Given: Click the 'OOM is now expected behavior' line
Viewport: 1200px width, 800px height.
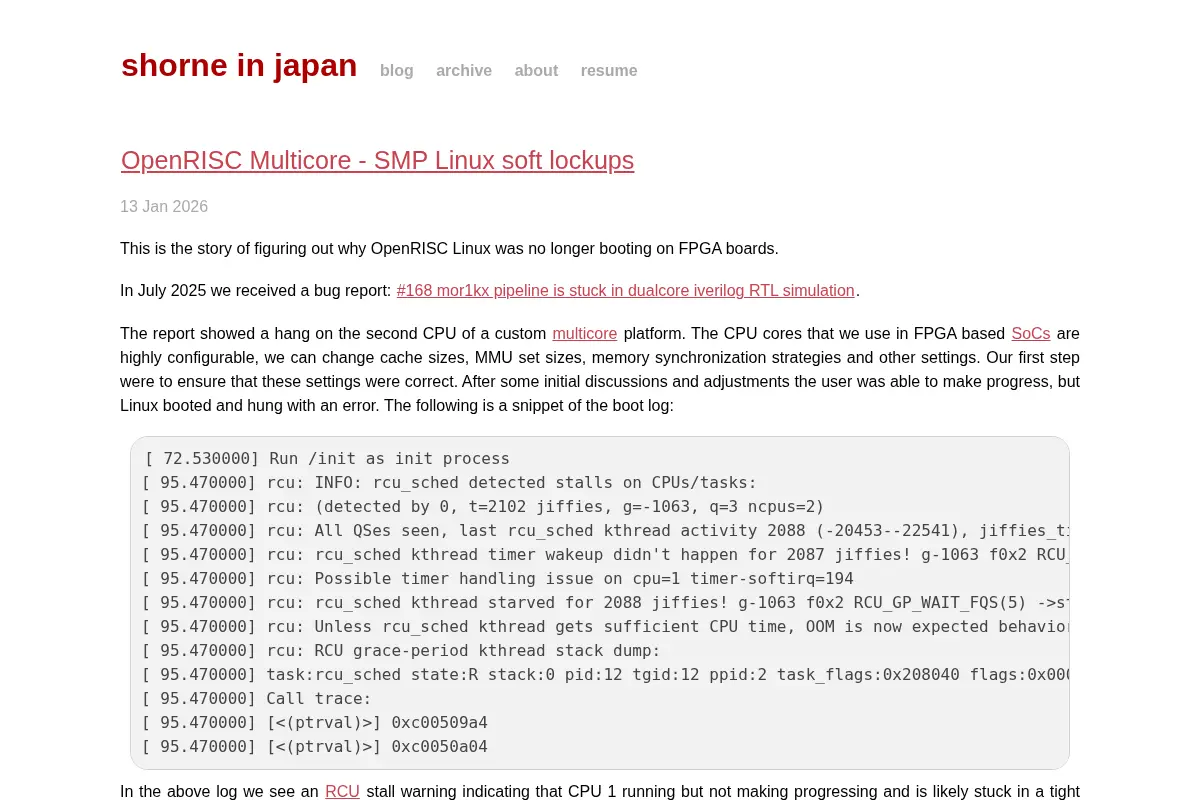Looking at the screenshot, I should [x=606, y=627].
